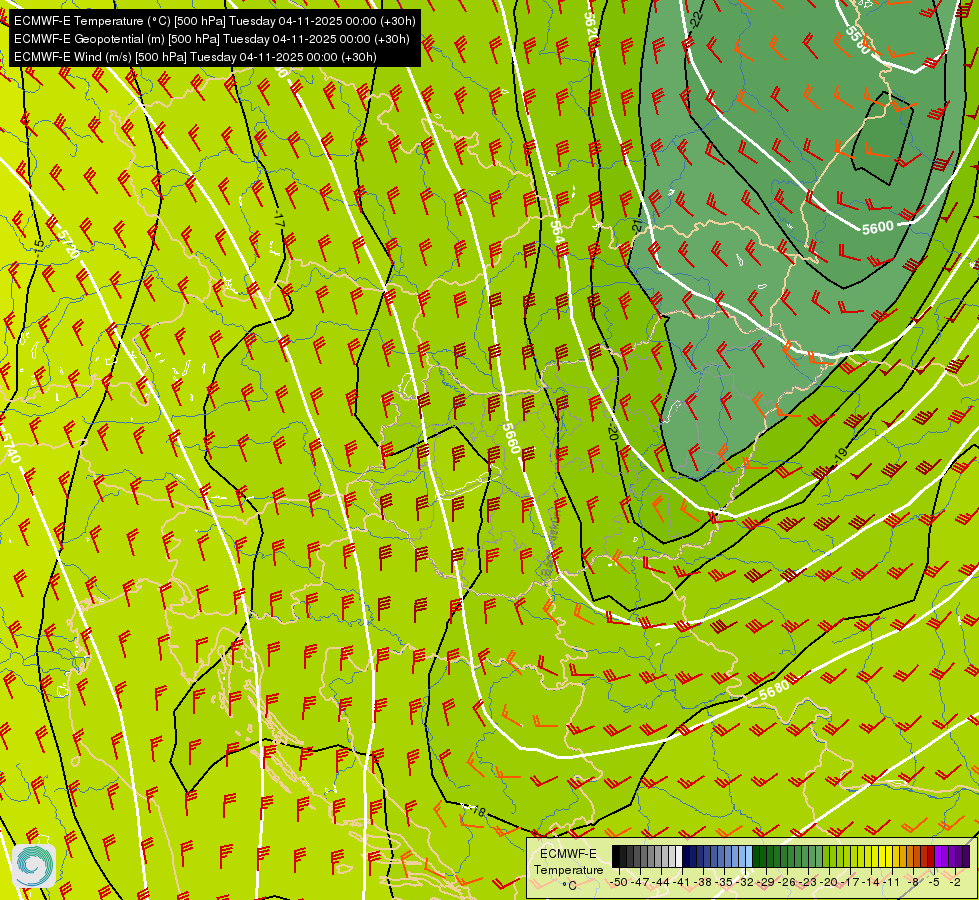Select the ECMWF-E Wind (m/s) title line
979x900 pixels.
[x=195, y=57]
